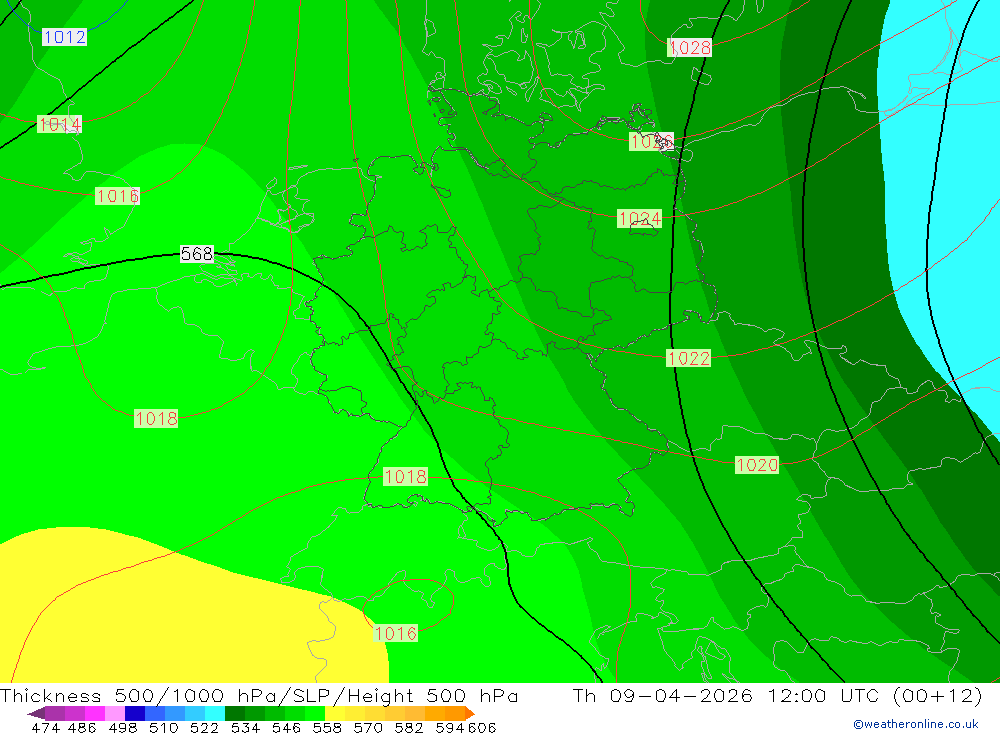This screenshot has height=733, width=1000.
Task: Click the 1016 label on small closed contour
Action: coord(395,633)
